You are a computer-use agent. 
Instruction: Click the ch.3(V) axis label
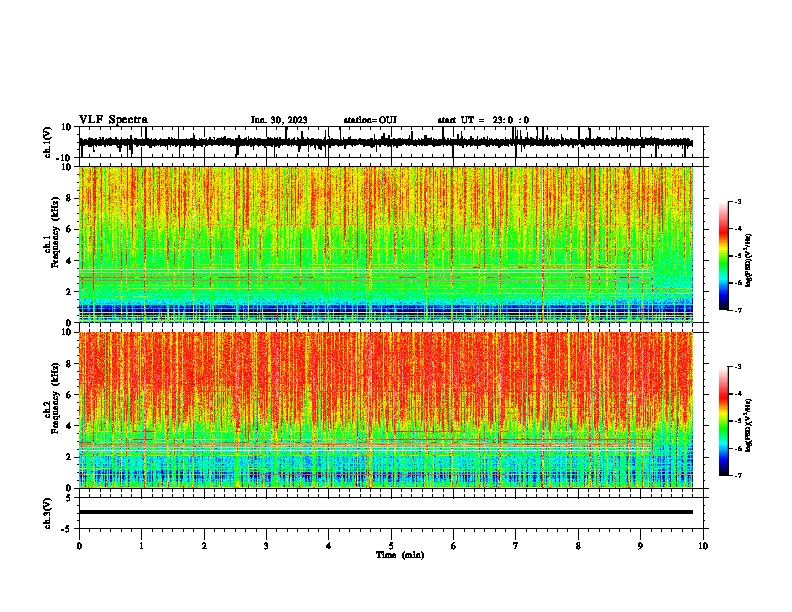[48, 513]
